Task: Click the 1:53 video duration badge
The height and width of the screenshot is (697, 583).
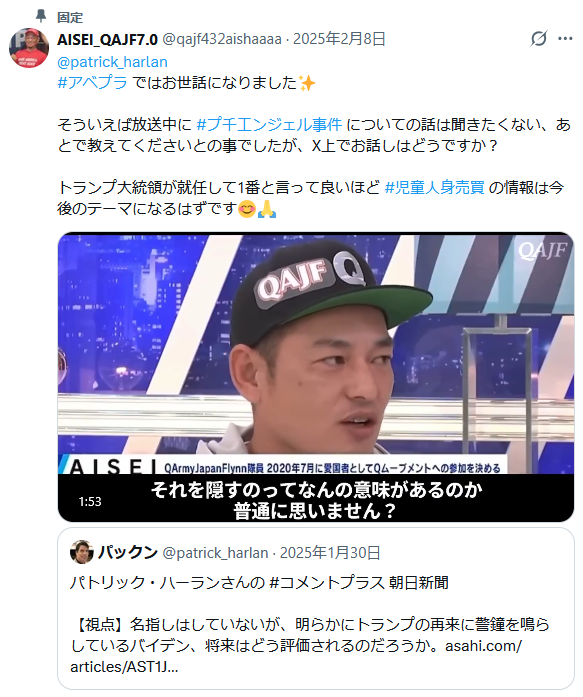Action: click(x=90, y=501)
